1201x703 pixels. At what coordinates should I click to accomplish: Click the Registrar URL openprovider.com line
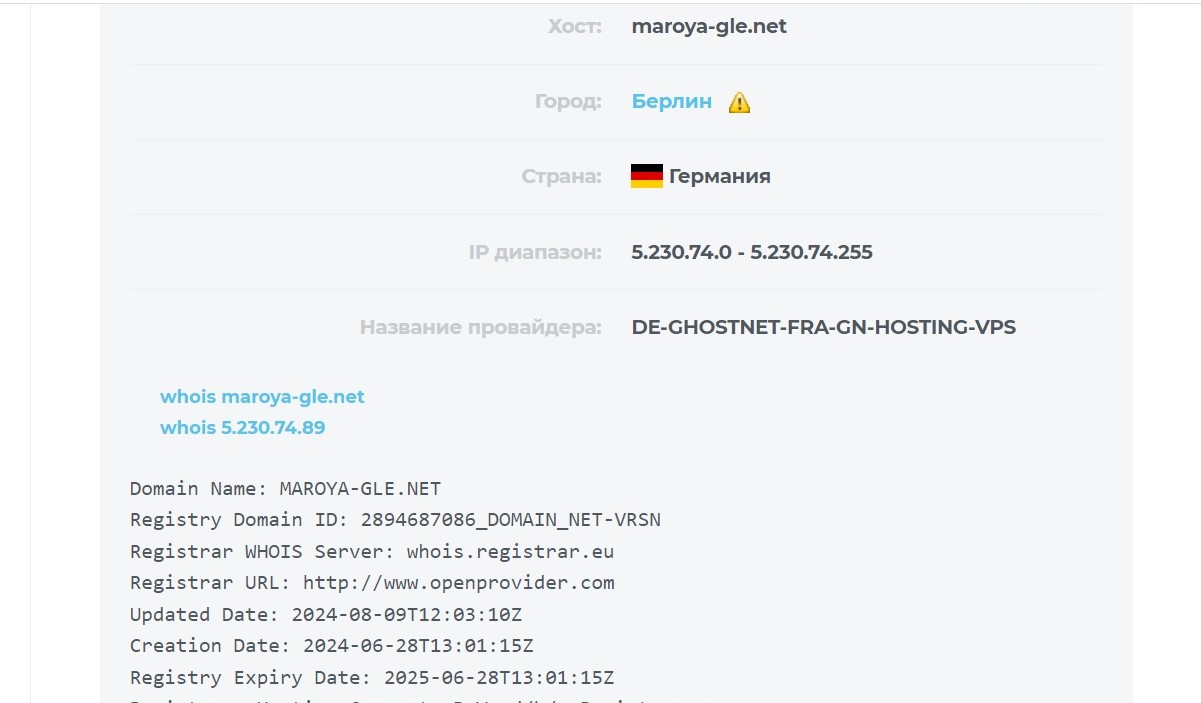click(372, 583)
